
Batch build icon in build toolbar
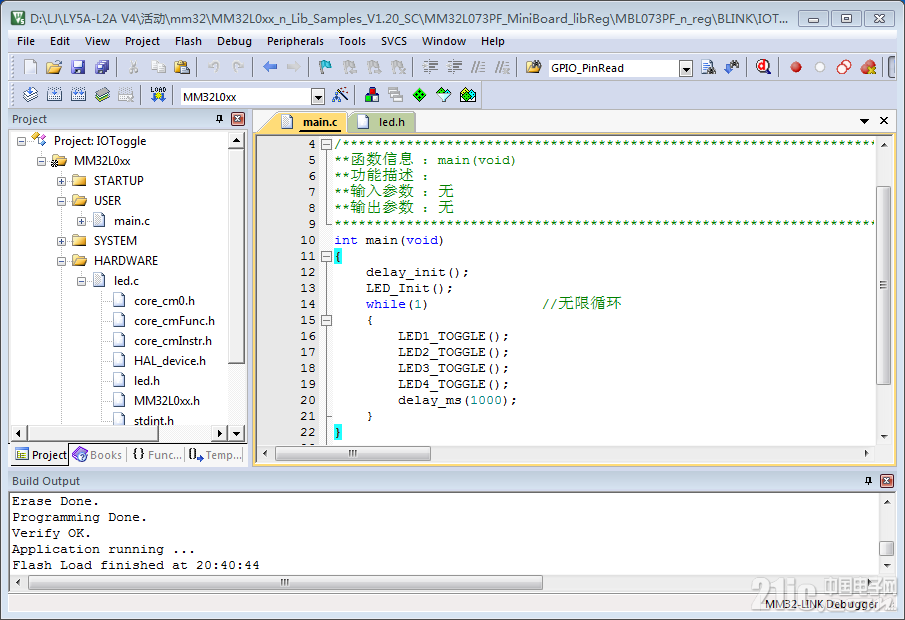(102, 95)
